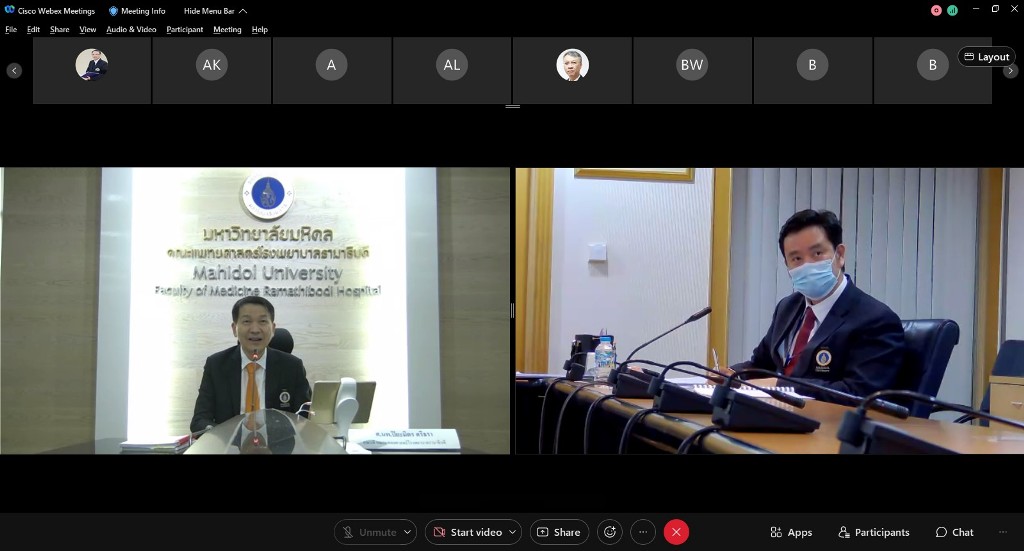1024x551 pixels.
Task: Open the reactions emoji button
Action: tap(609, 532)
